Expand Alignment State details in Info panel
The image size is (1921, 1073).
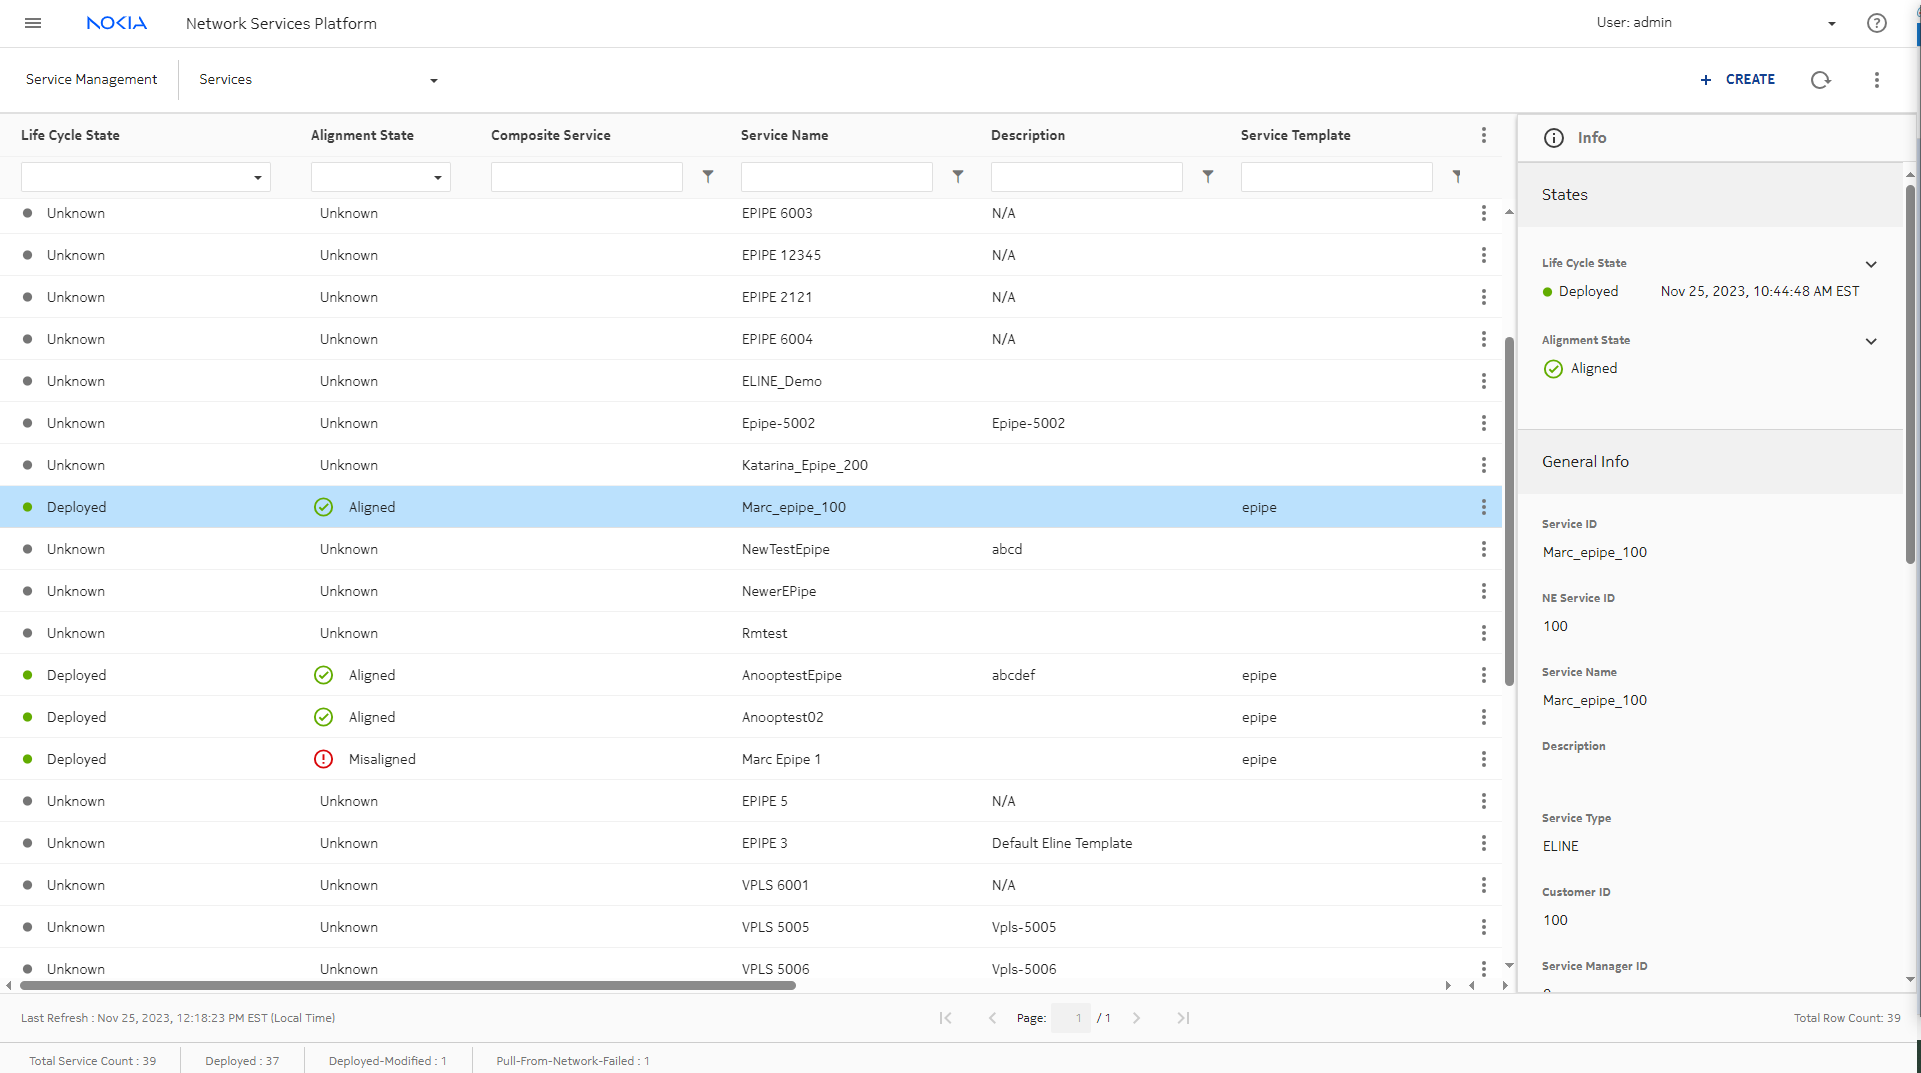click(x=1870, y=341)
